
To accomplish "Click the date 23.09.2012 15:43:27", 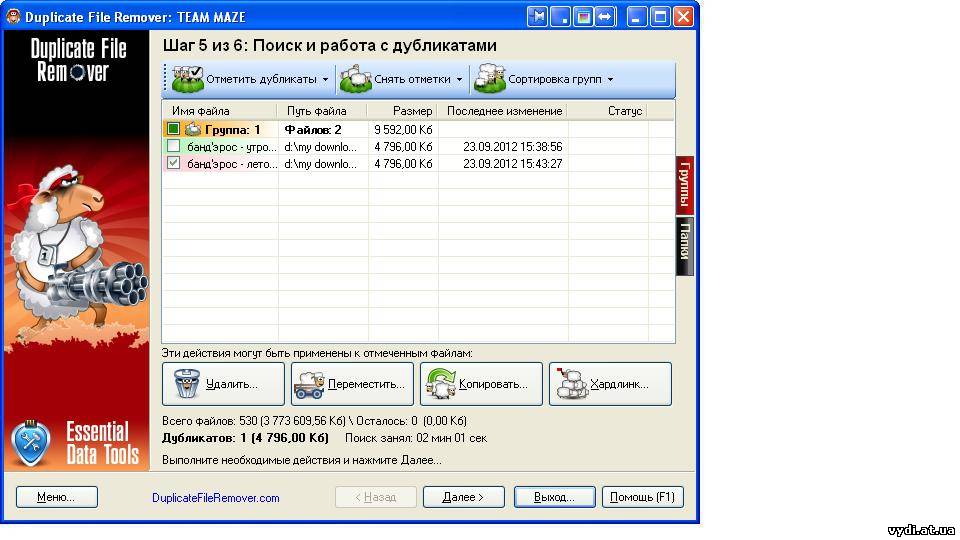I will pyautogui.click(x=512, y=164).
